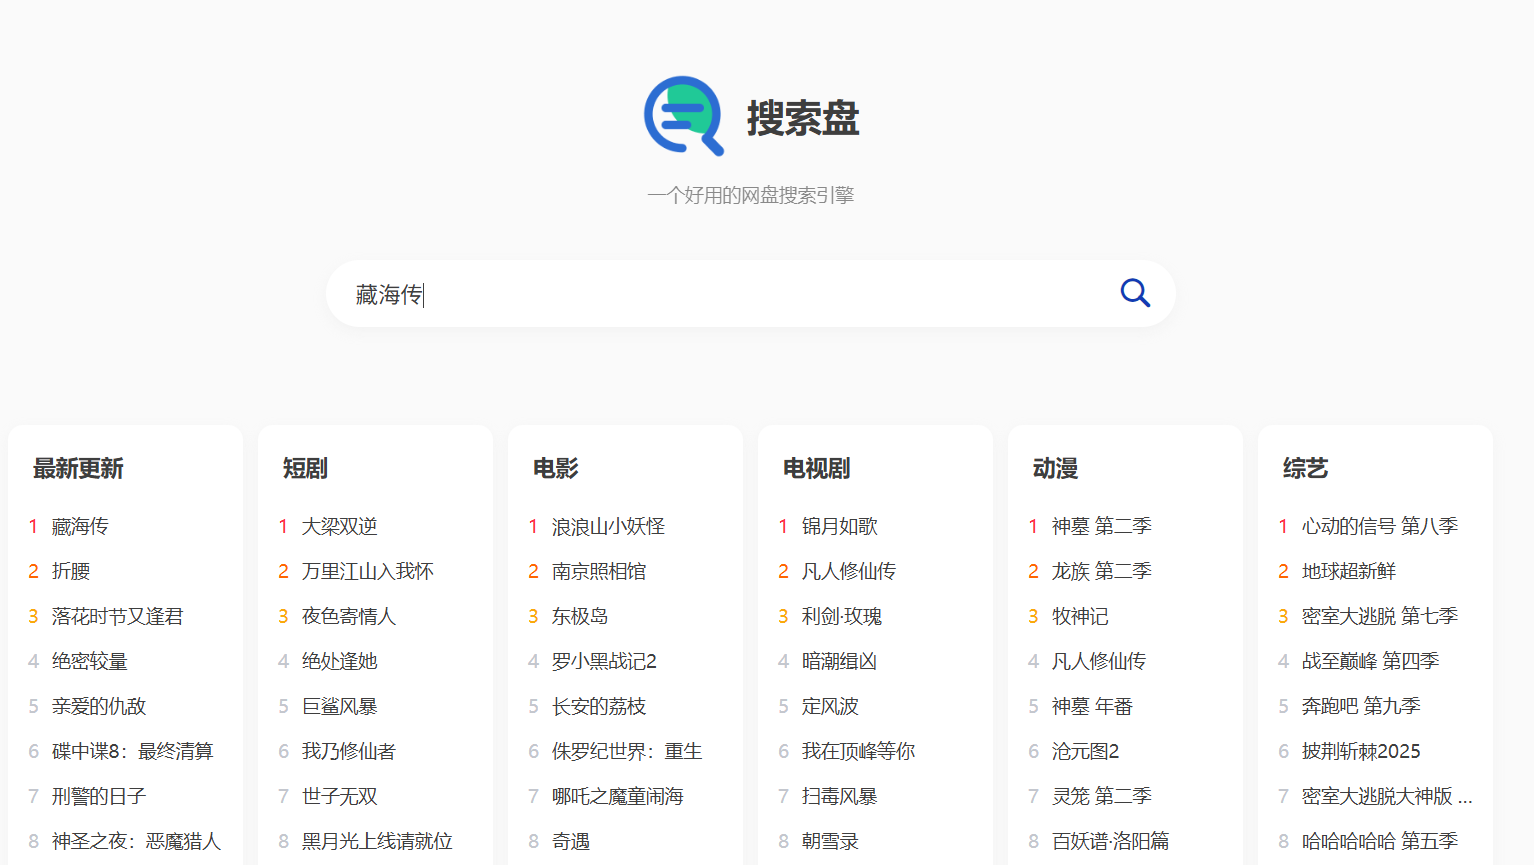The image size is (1534, 865).
Task: Open 夜色寄情人 entry
Action: coord(349,616)
